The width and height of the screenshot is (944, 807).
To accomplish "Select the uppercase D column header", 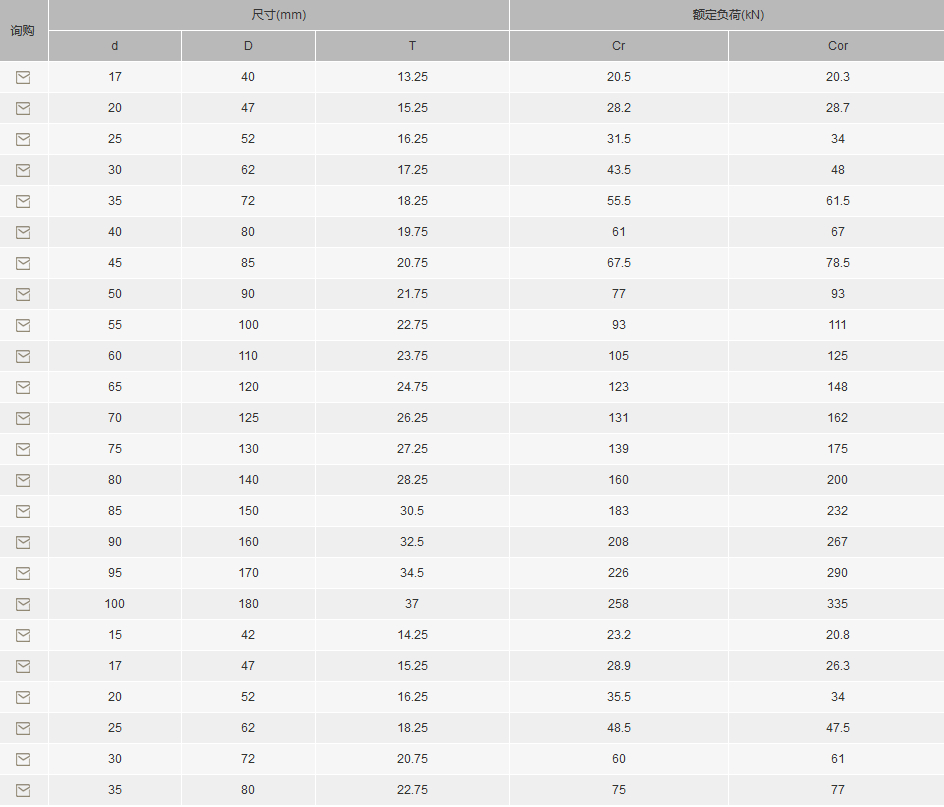I will (248, 46).
